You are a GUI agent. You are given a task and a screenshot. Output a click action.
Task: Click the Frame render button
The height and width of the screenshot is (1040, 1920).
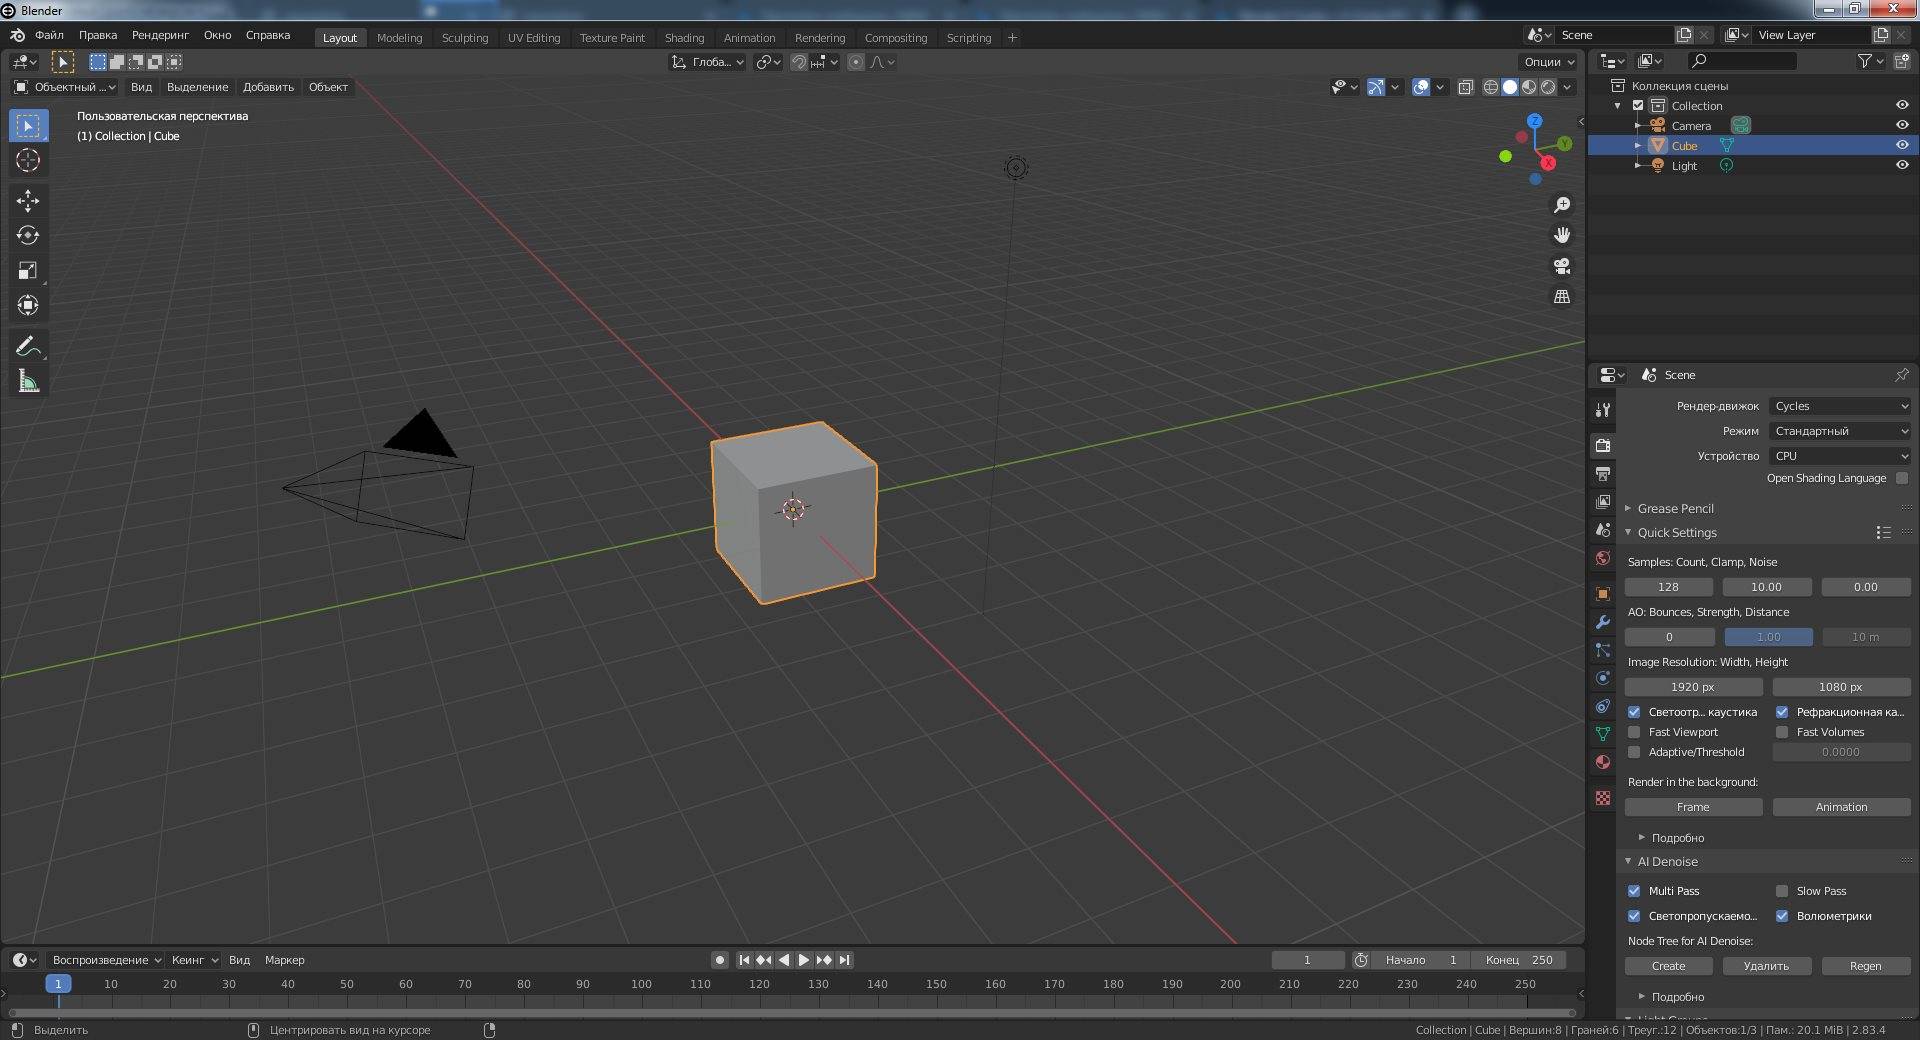click(1693, 807)
